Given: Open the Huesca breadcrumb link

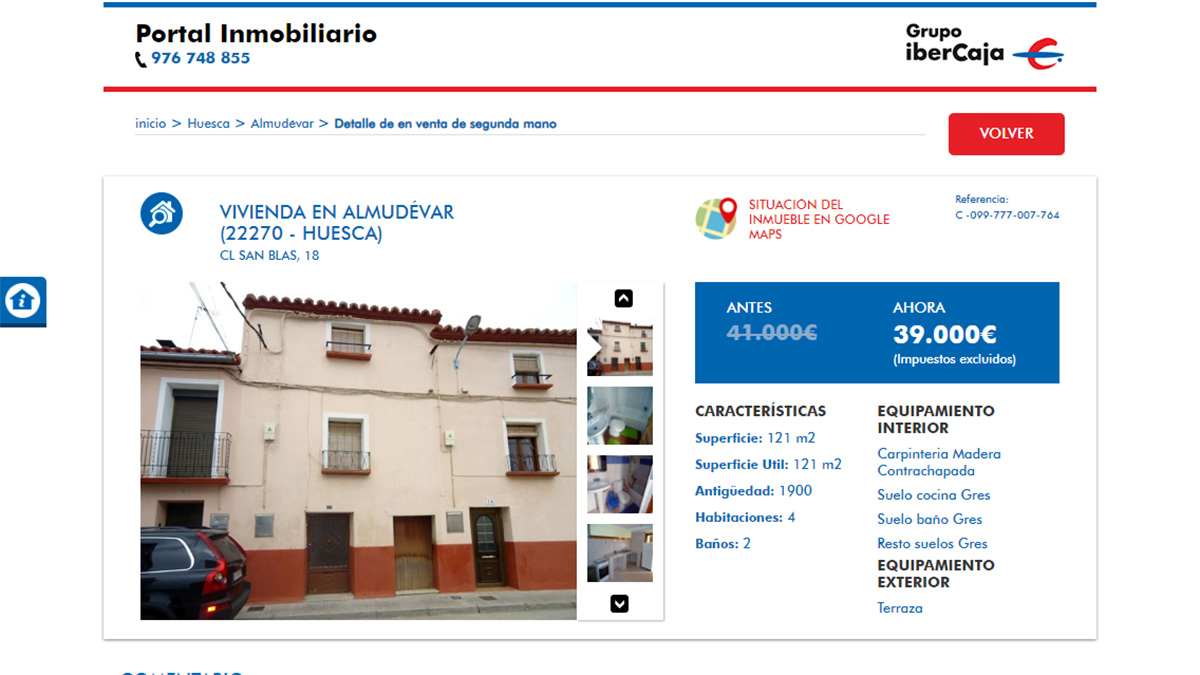Looking at the screenshot, I should (208, 124).
